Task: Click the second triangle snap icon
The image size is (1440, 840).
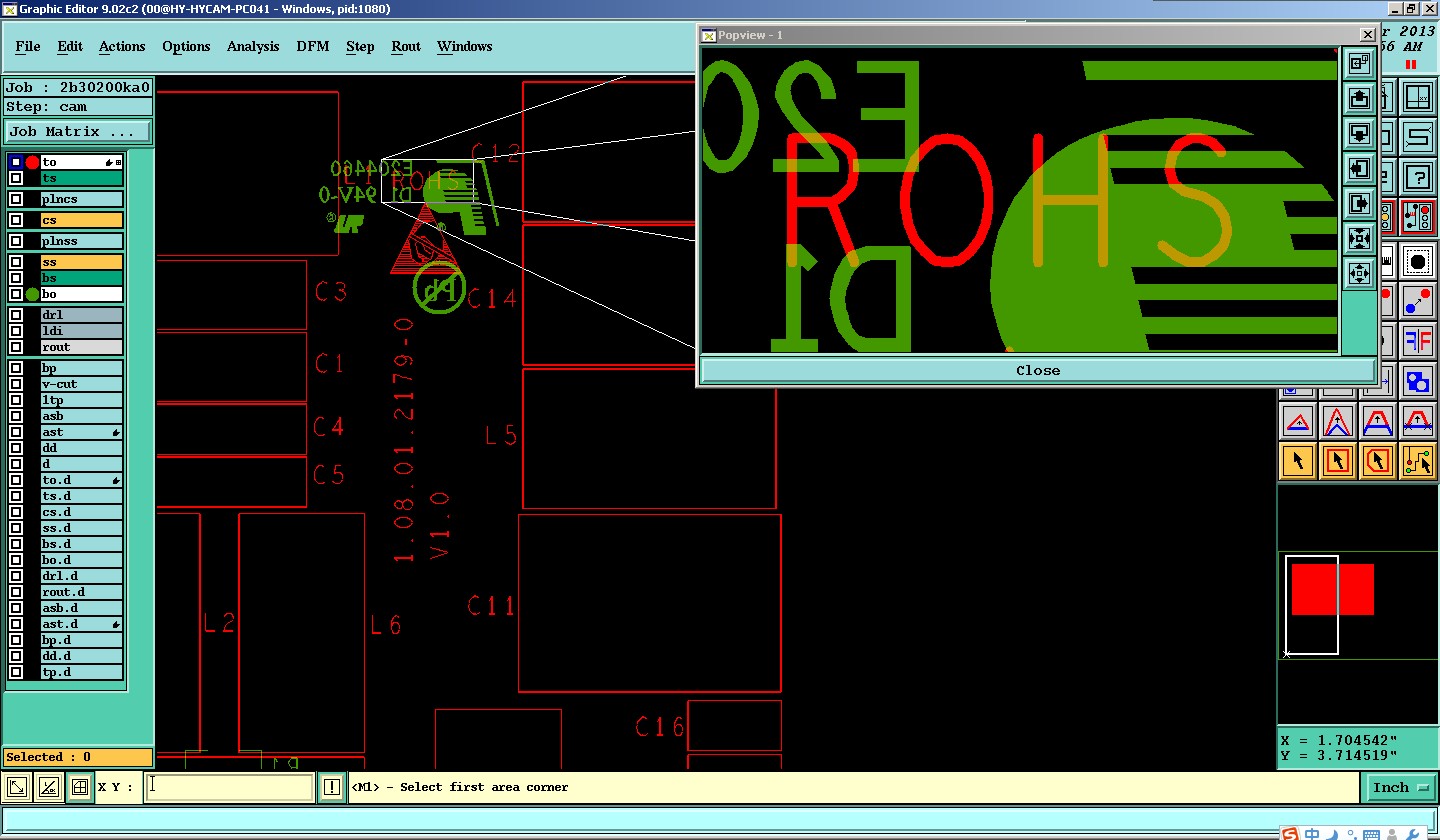Action: tap(1338, 422)
